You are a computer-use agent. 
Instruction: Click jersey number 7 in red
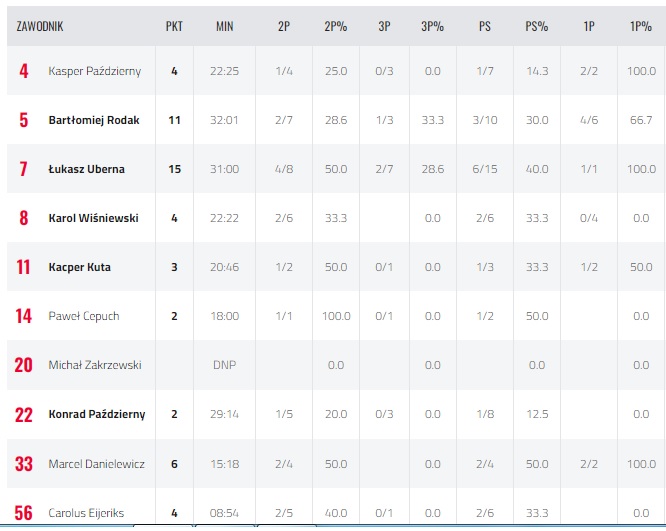(x=24, y=169)
